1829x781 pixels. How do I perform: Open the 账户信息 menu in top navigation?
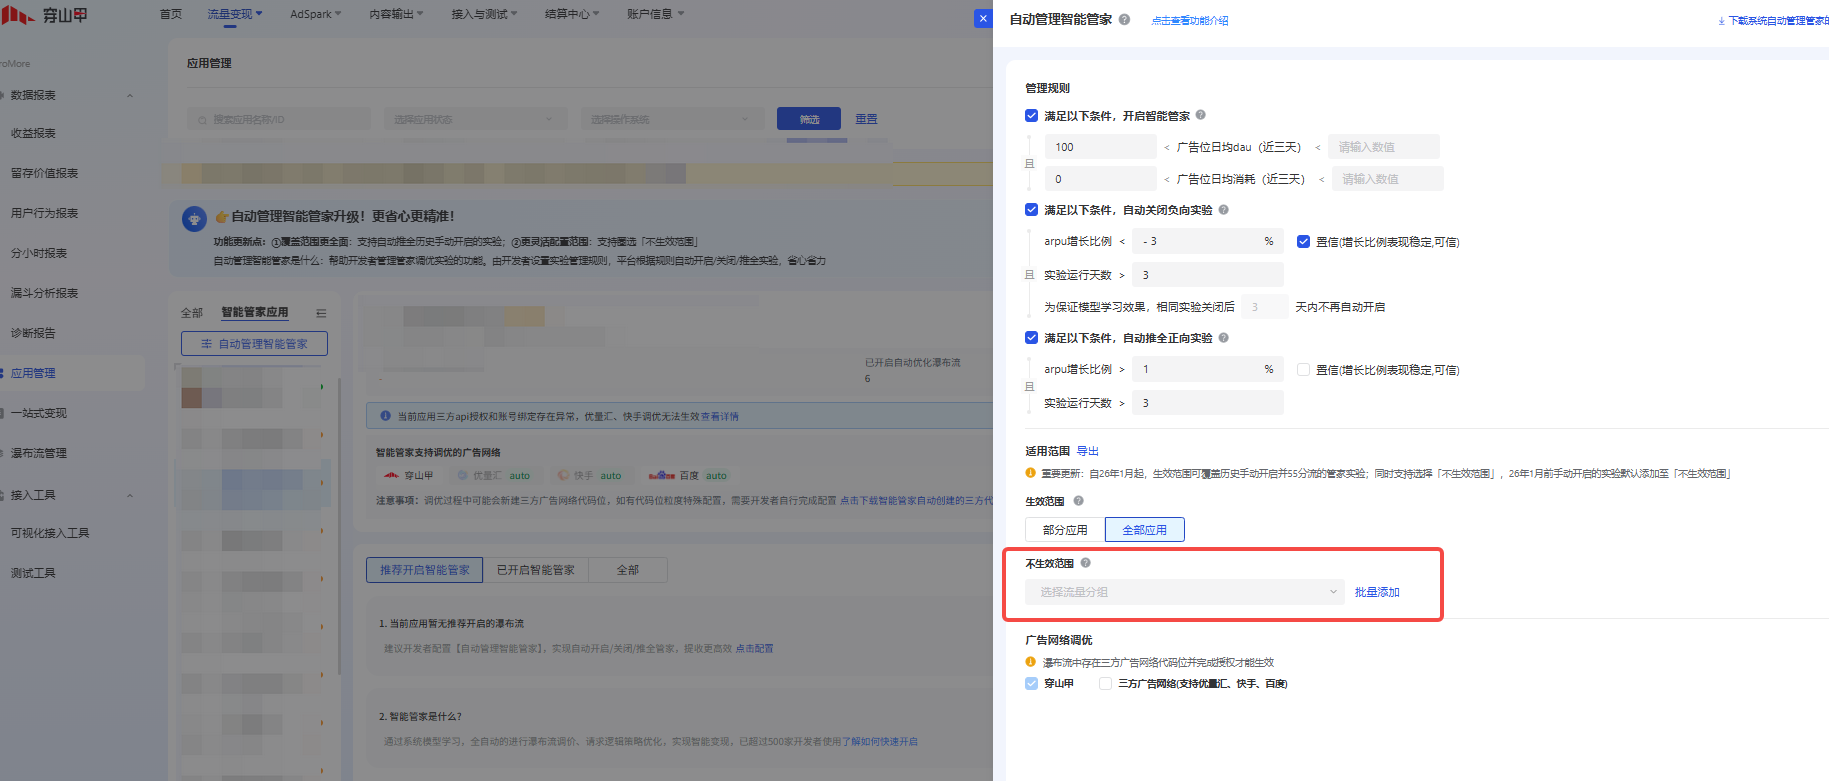pyautogui.click(x=655, y=14)
